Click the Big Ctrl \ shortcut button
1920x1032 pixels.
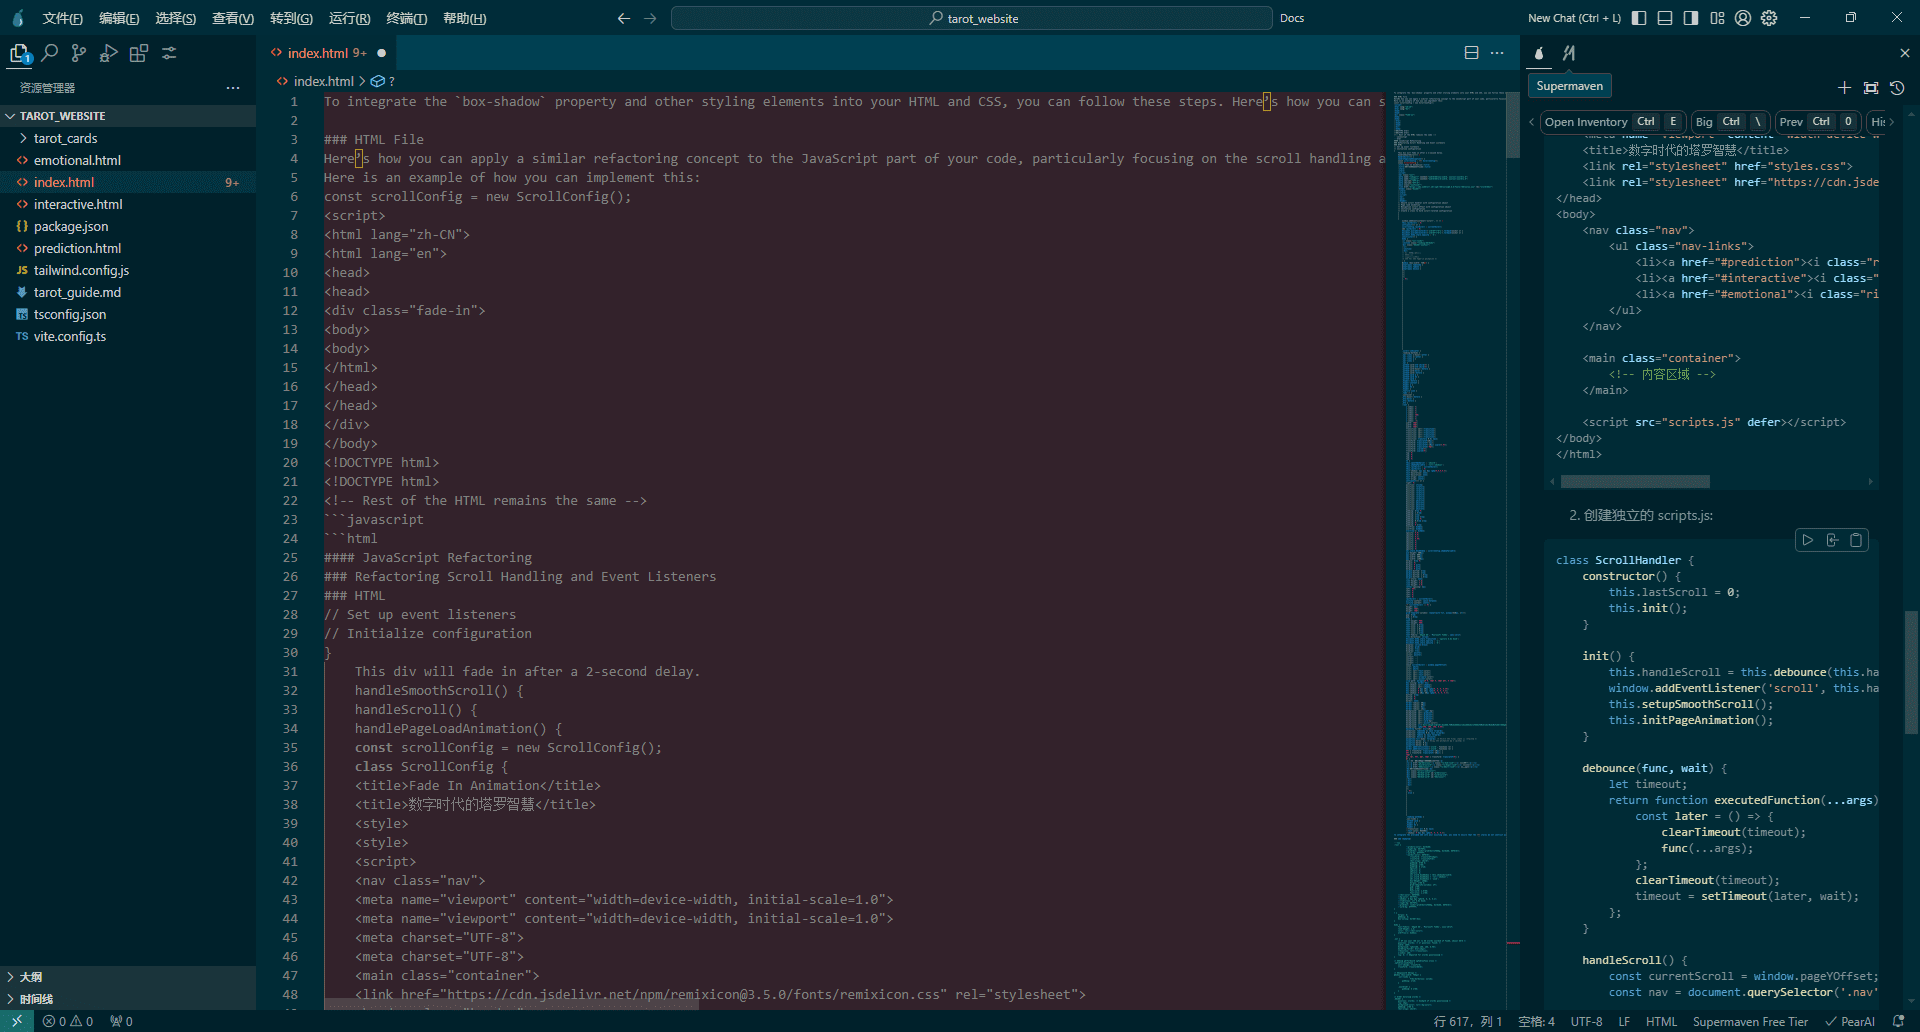[1730, 122]
